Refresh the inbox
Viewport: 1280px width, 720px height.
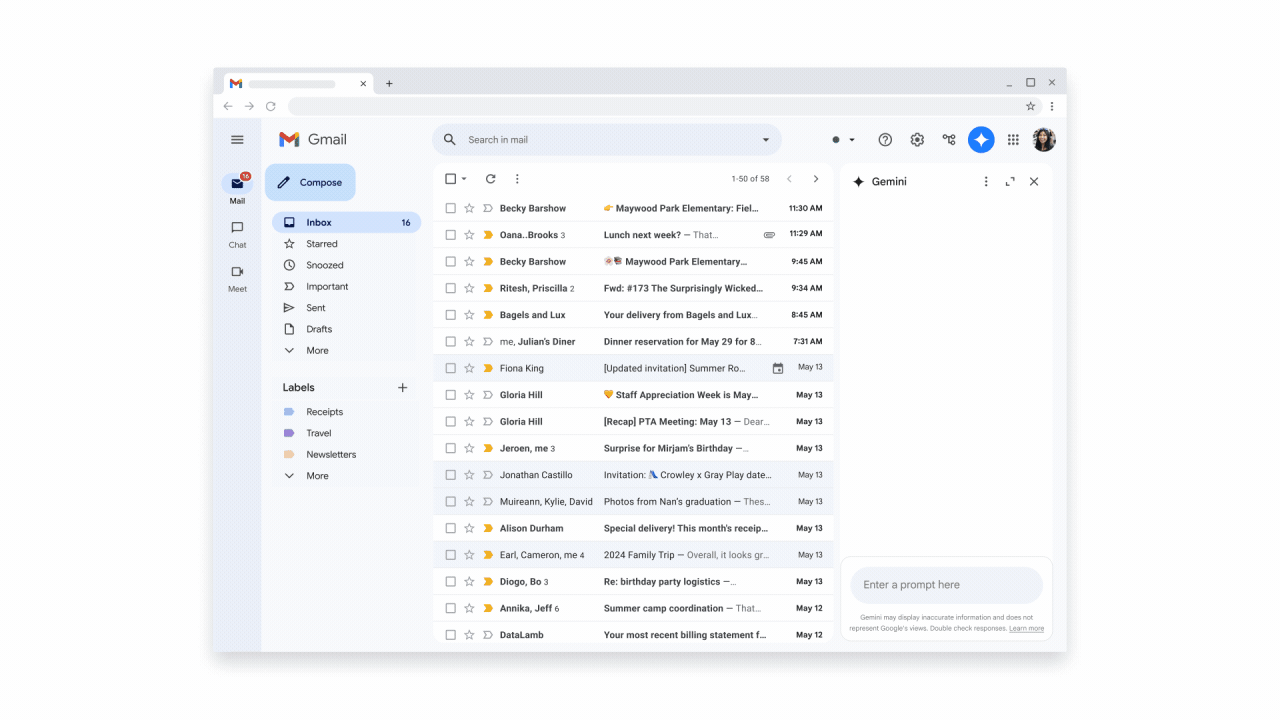490,178
